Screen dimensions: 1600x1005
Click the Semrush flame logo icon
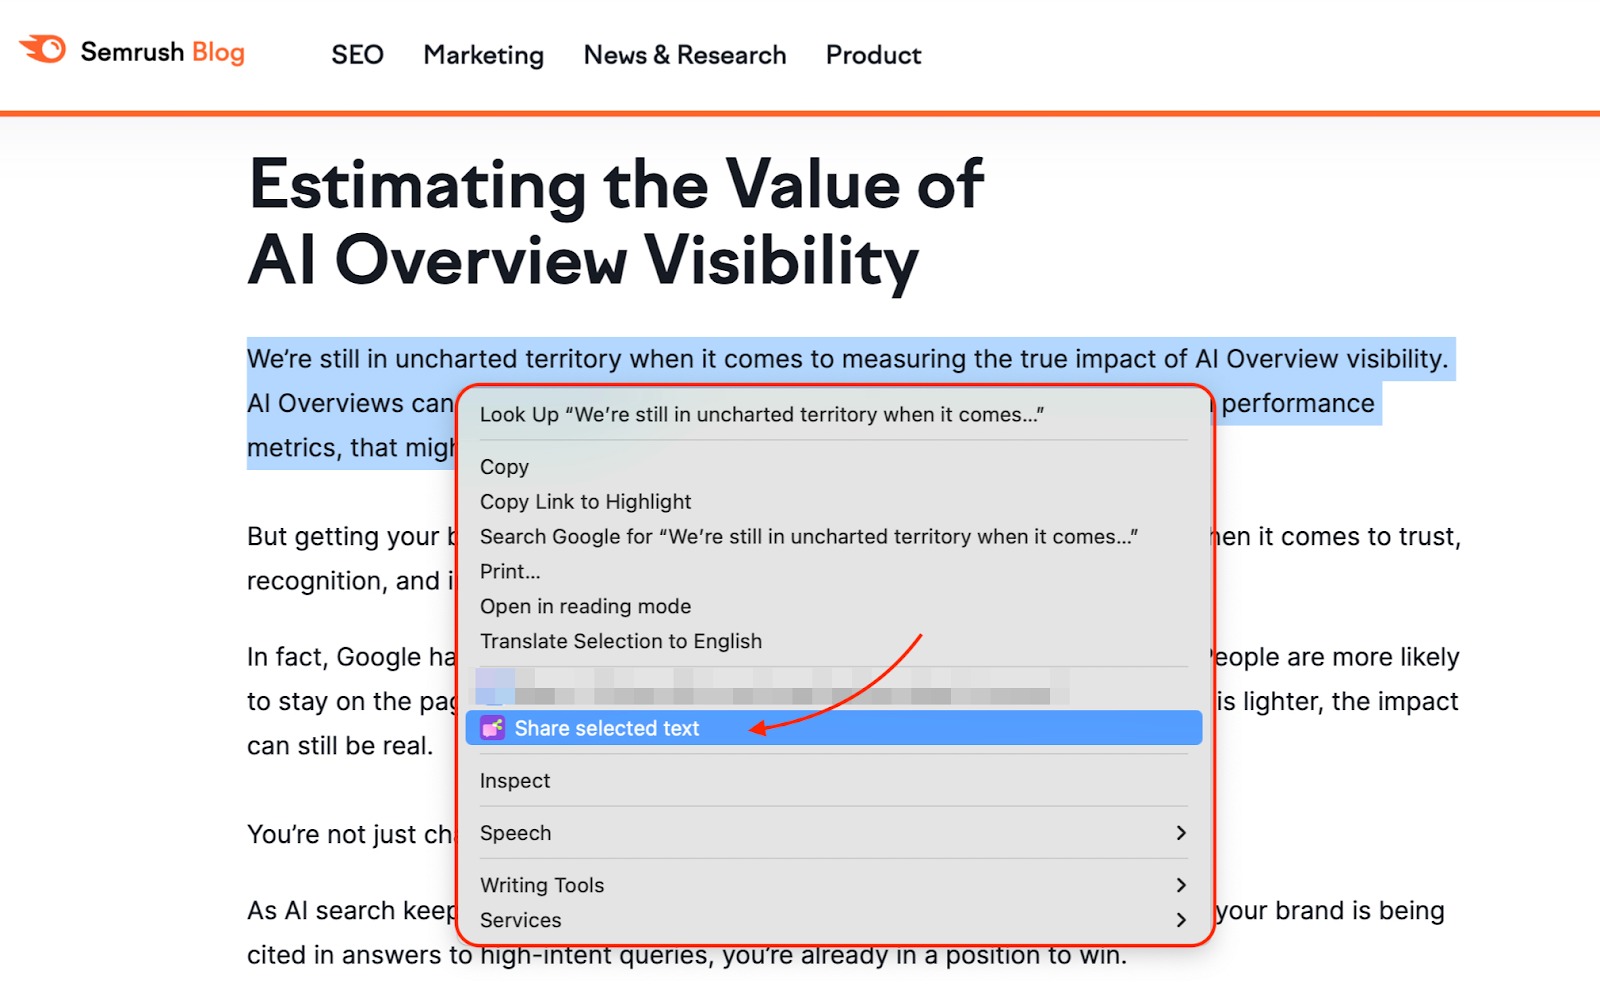(43, 49)
